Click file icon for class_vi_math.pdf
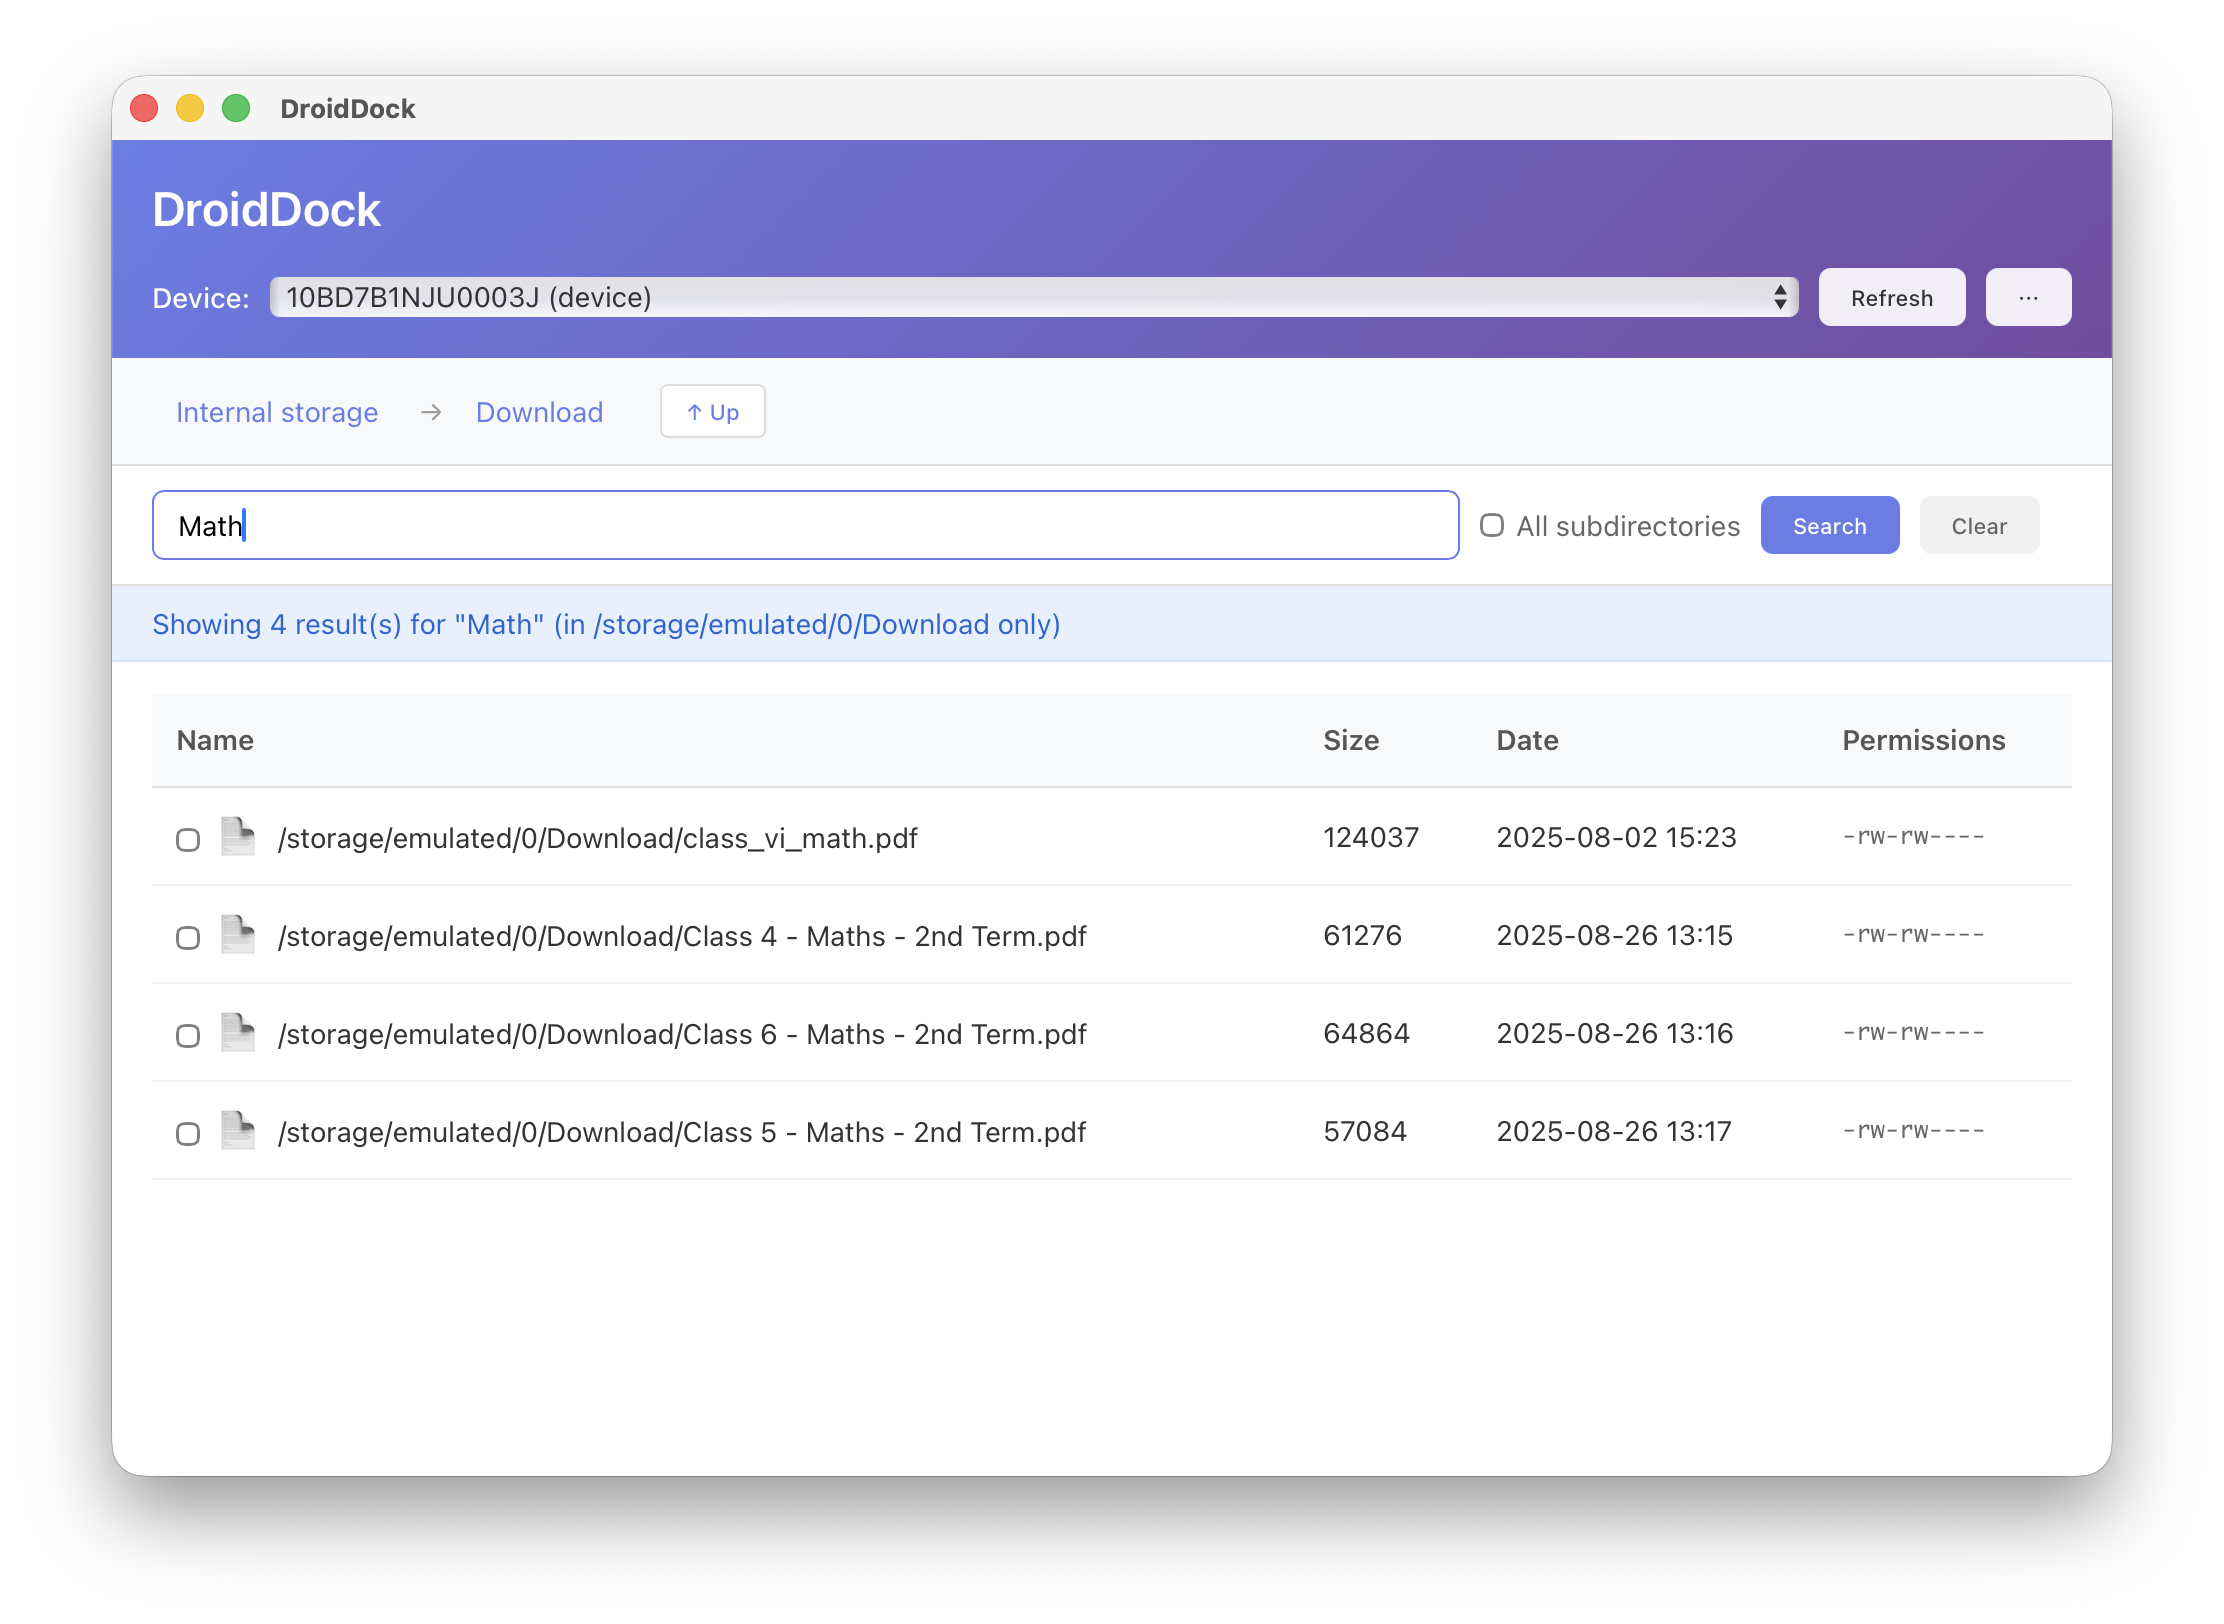The height and width of the screenshot is (1624, 2224). [238, 836]
